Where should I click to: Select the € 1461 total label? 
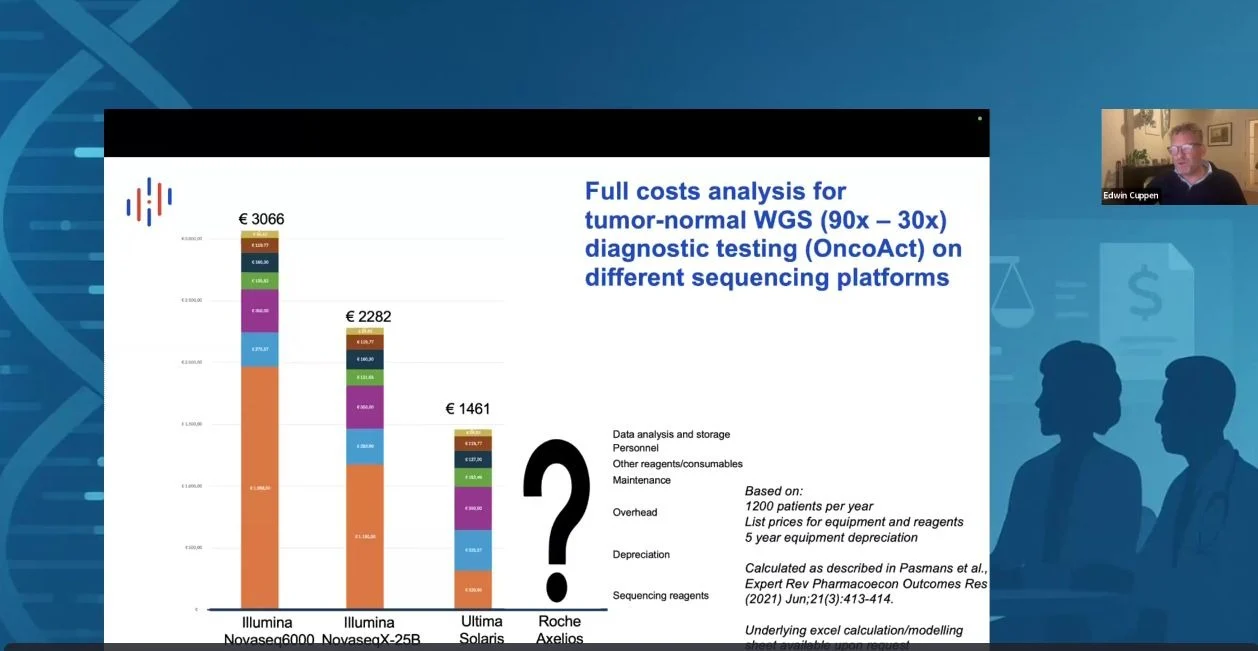tap(467, 409)
